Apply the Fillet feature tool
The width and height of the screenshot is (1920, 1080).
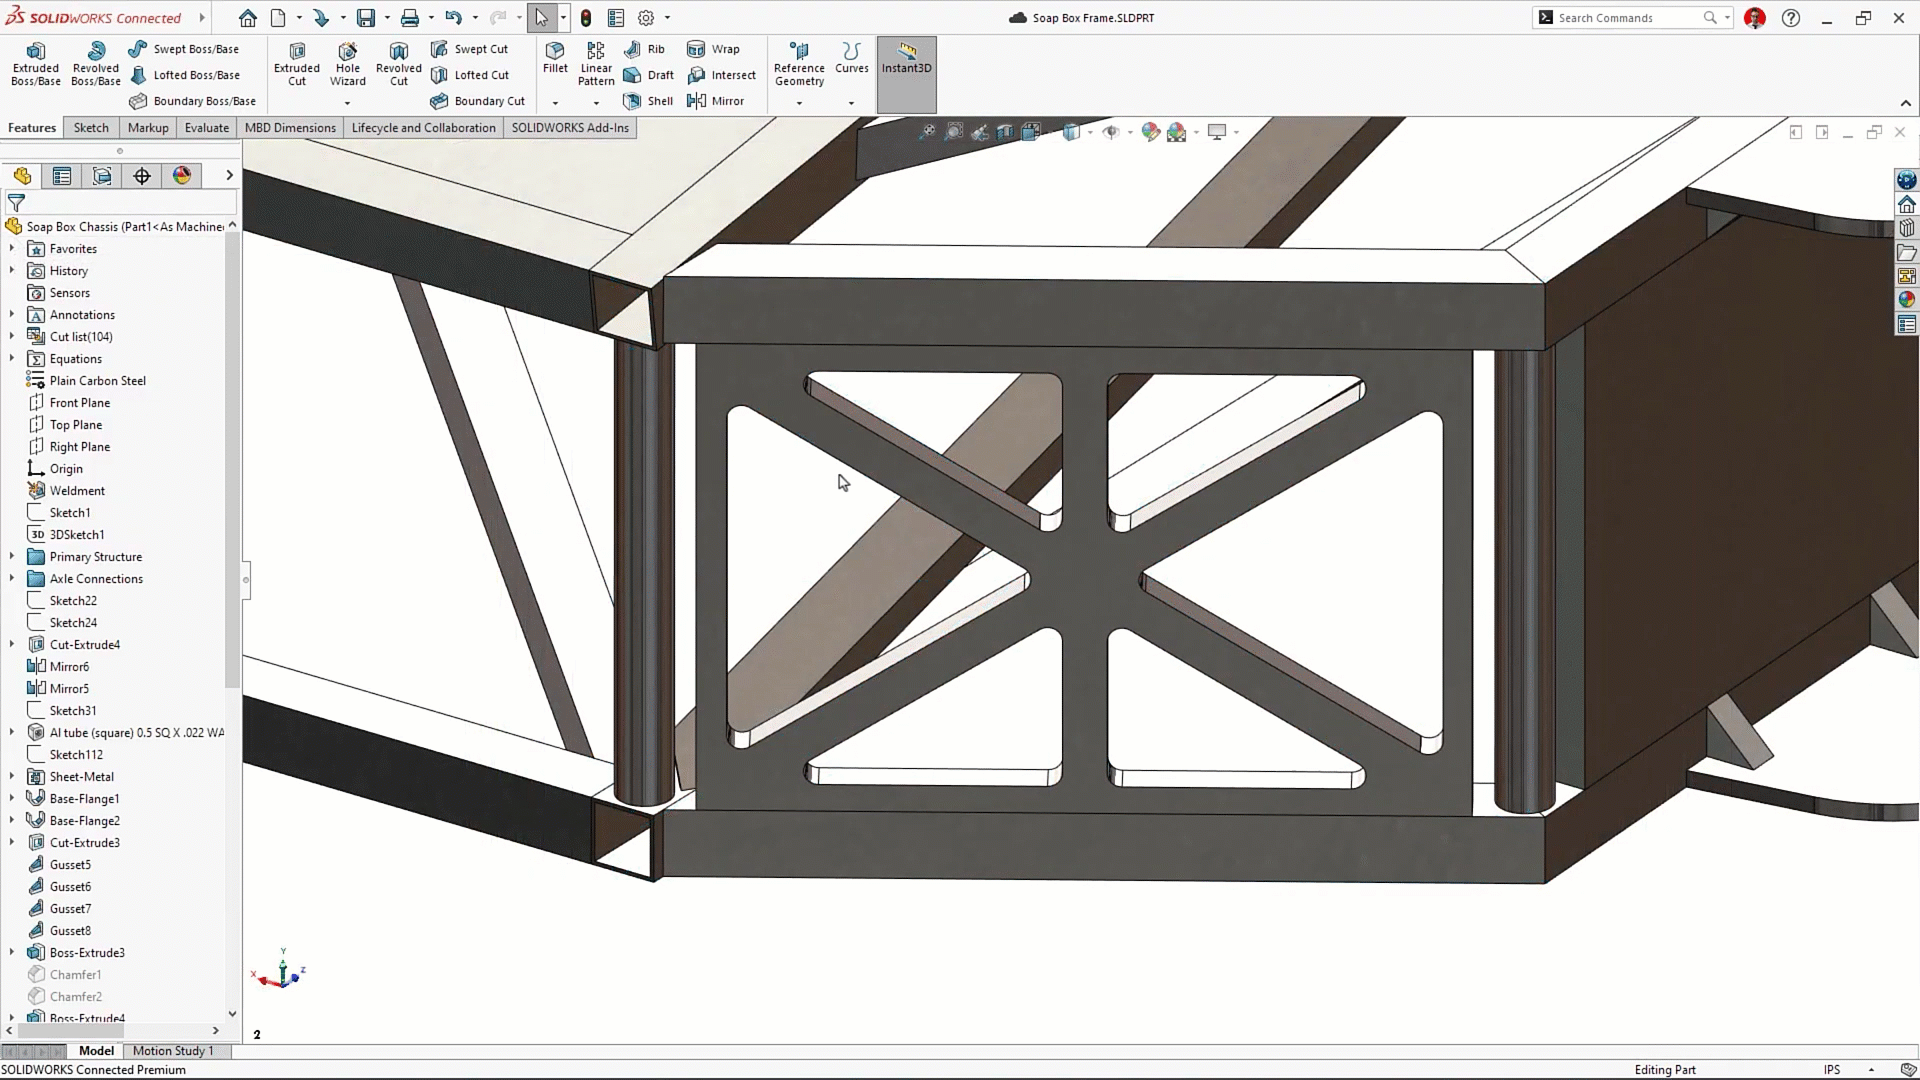(555, 58)
